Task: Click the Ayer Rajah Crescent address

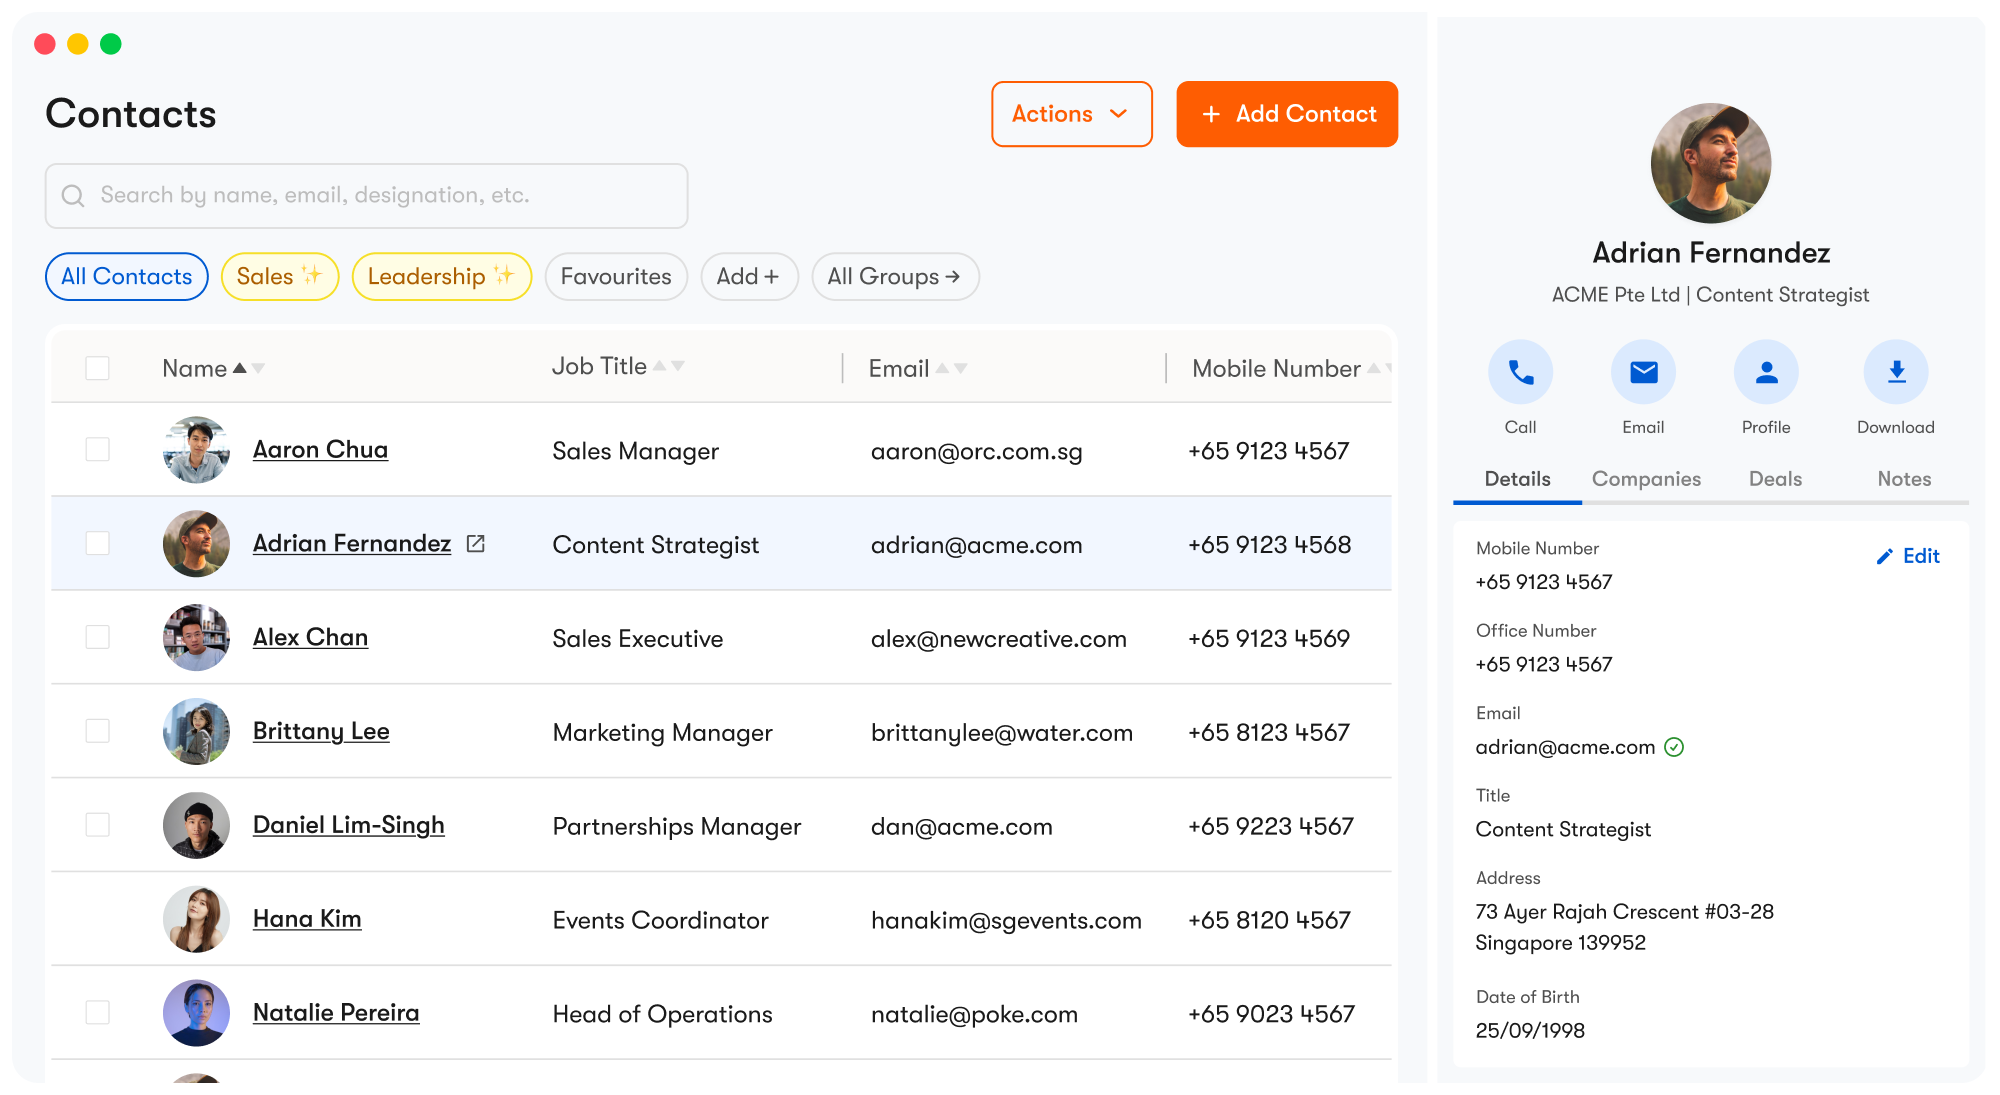Action: 1624,927
